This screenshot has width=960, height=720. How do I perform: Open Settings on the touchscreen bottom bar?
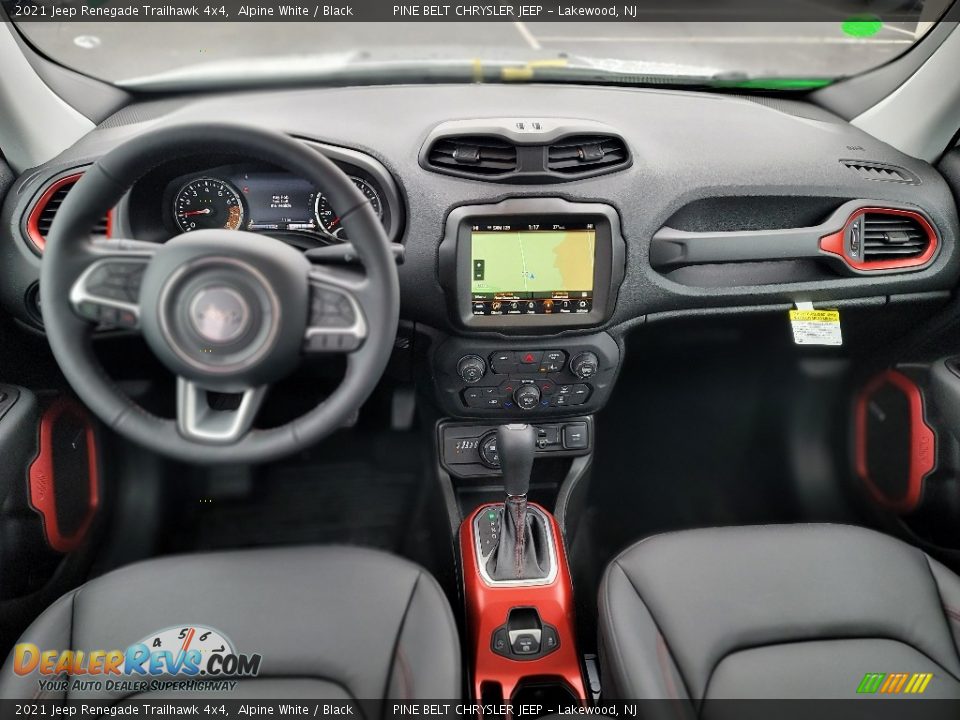point(582,306)
